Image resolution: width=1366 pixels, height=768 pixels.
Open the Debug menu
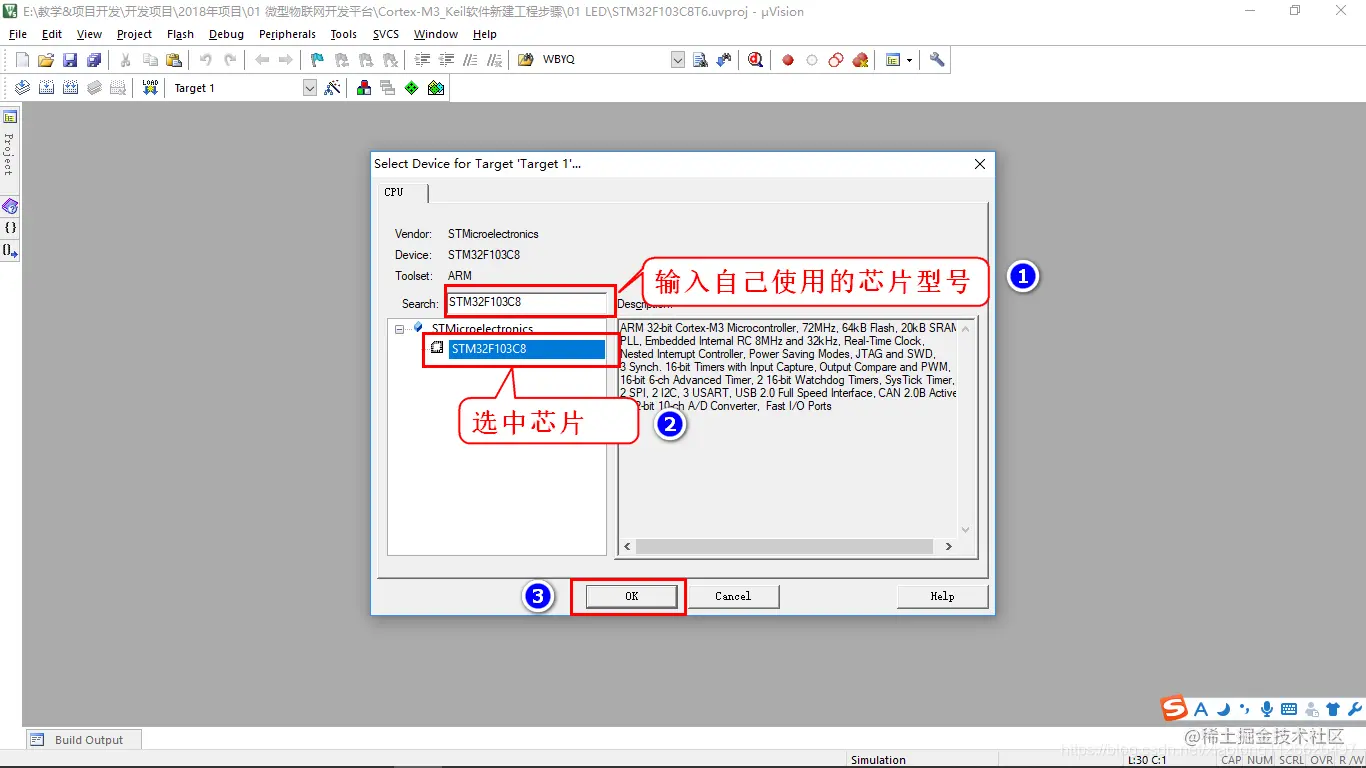226,34
